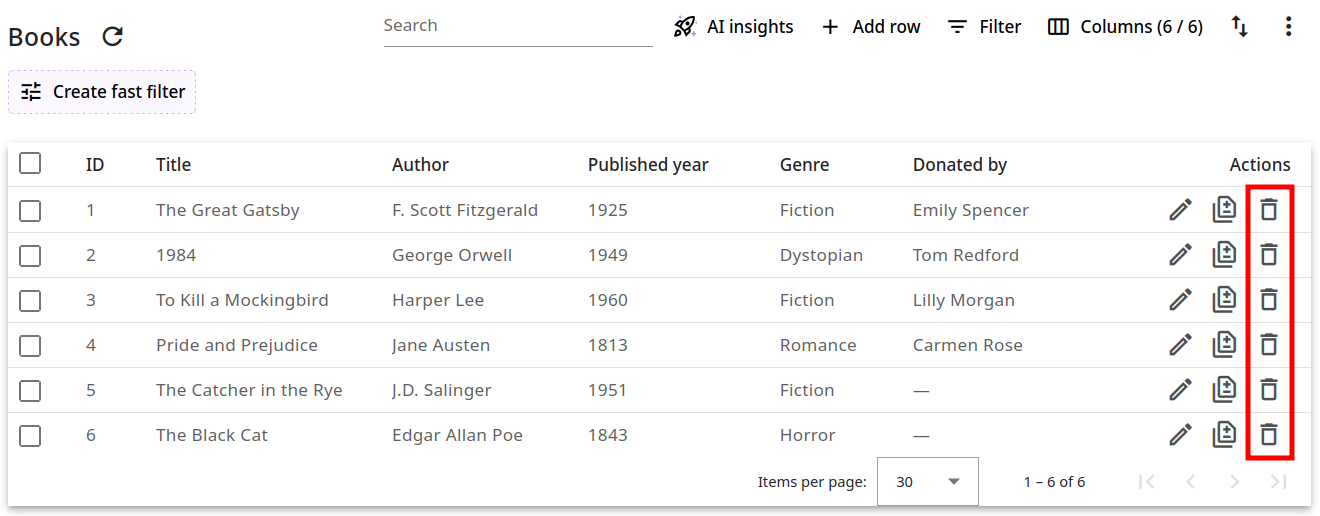
Task: Open the Filter panel
Action: [x=984, y=27]
